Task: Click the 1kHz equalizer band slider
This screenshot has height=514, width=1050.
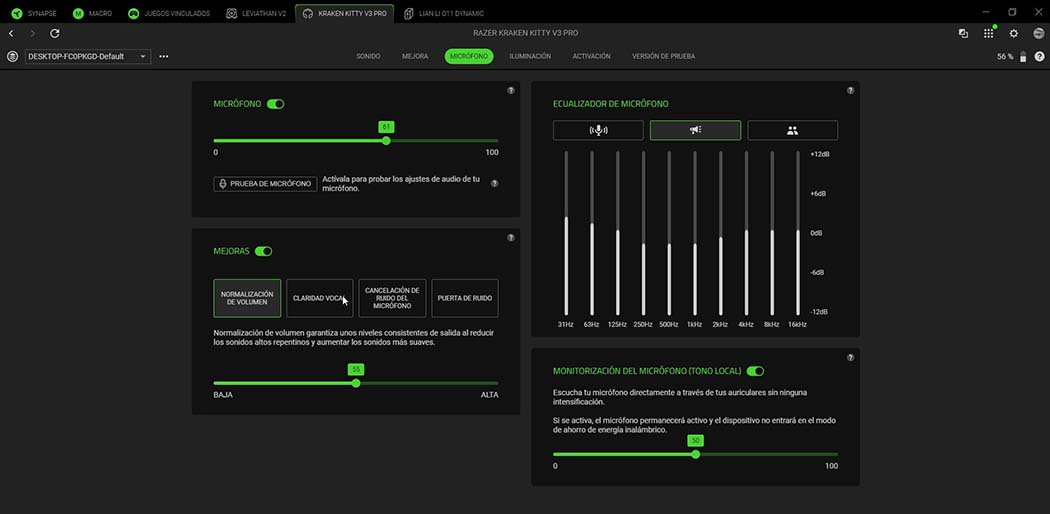Action: (x=695, y=233)
